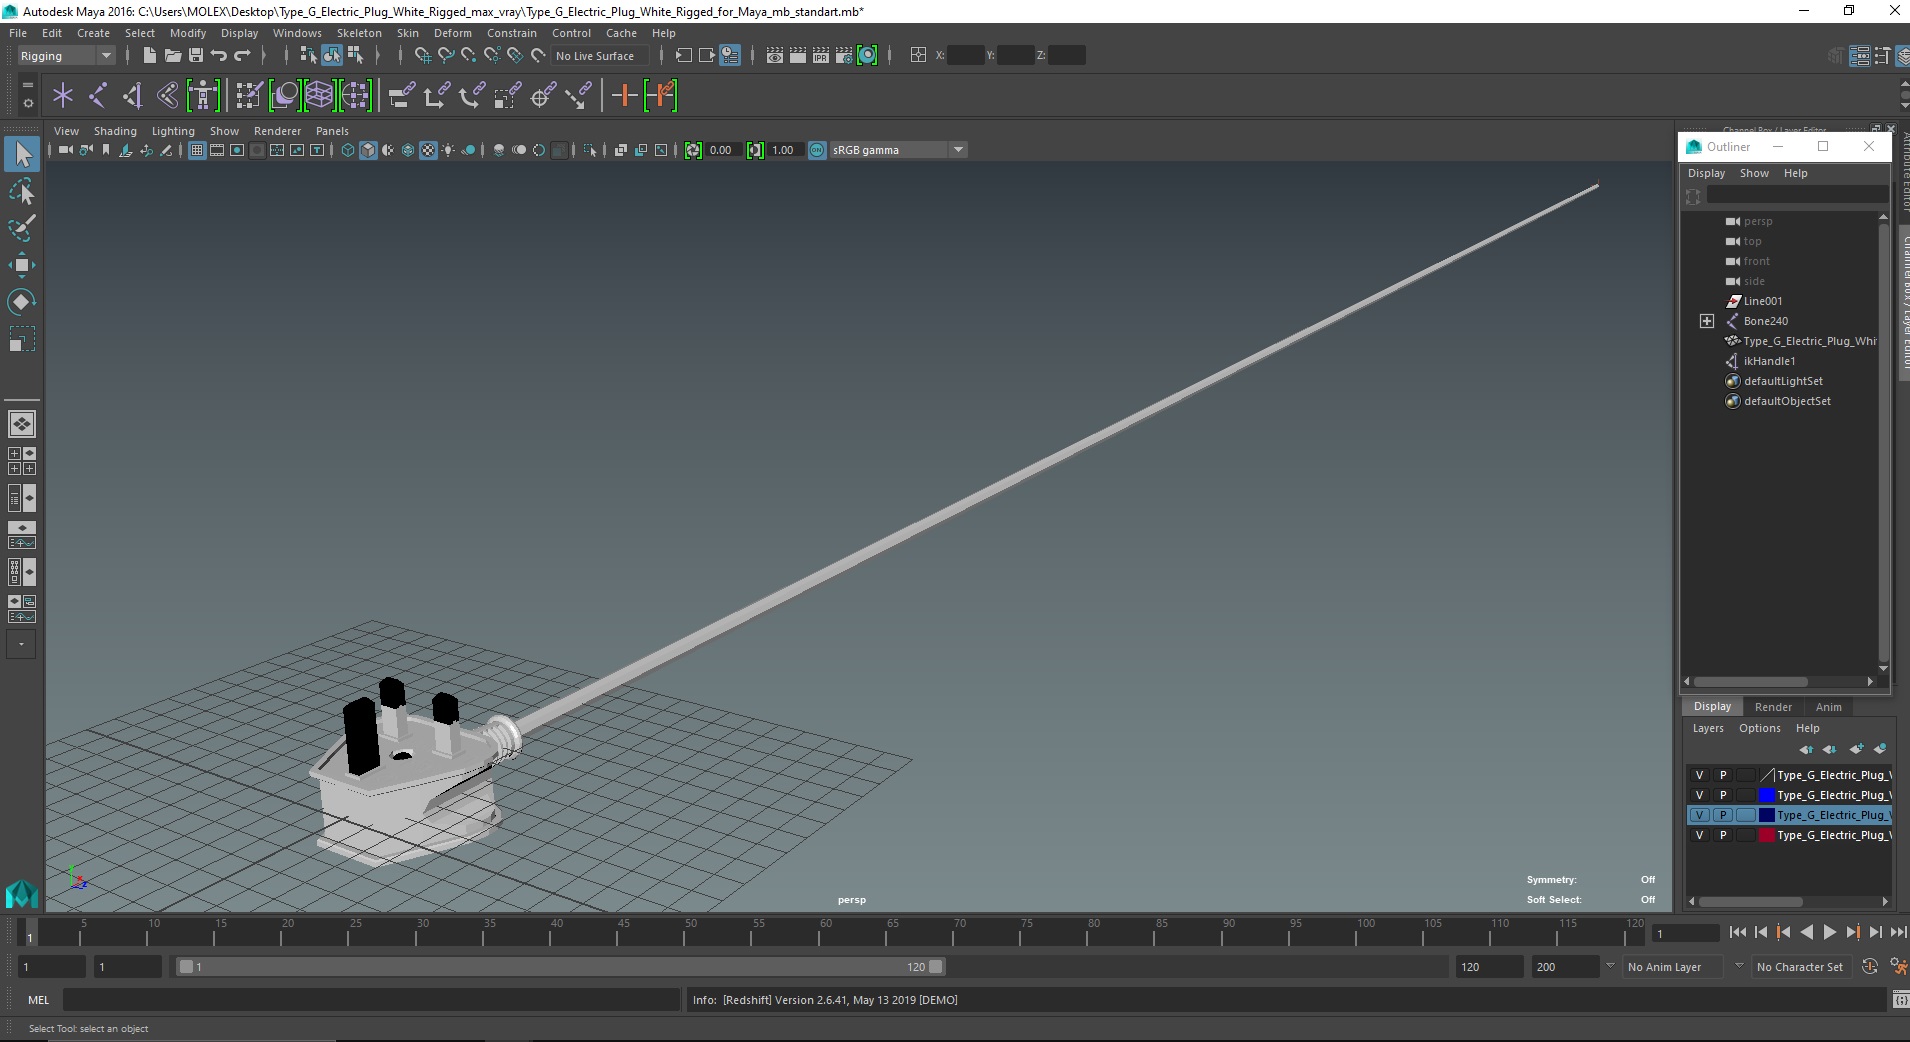Toggle use all lights icon in viewport
The image size is (1910, 1042).
point(448,150)
